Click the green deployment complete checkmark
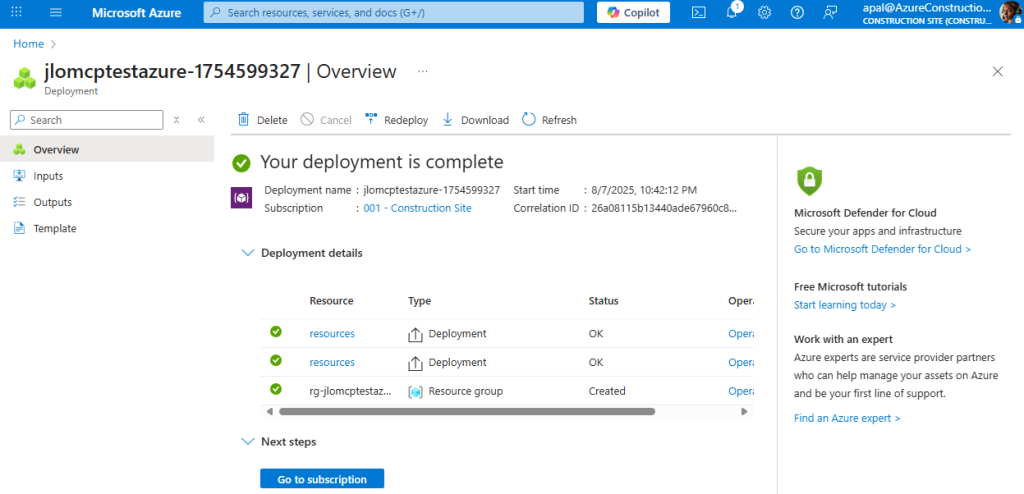1024x494 pixels. click(242, 163)
